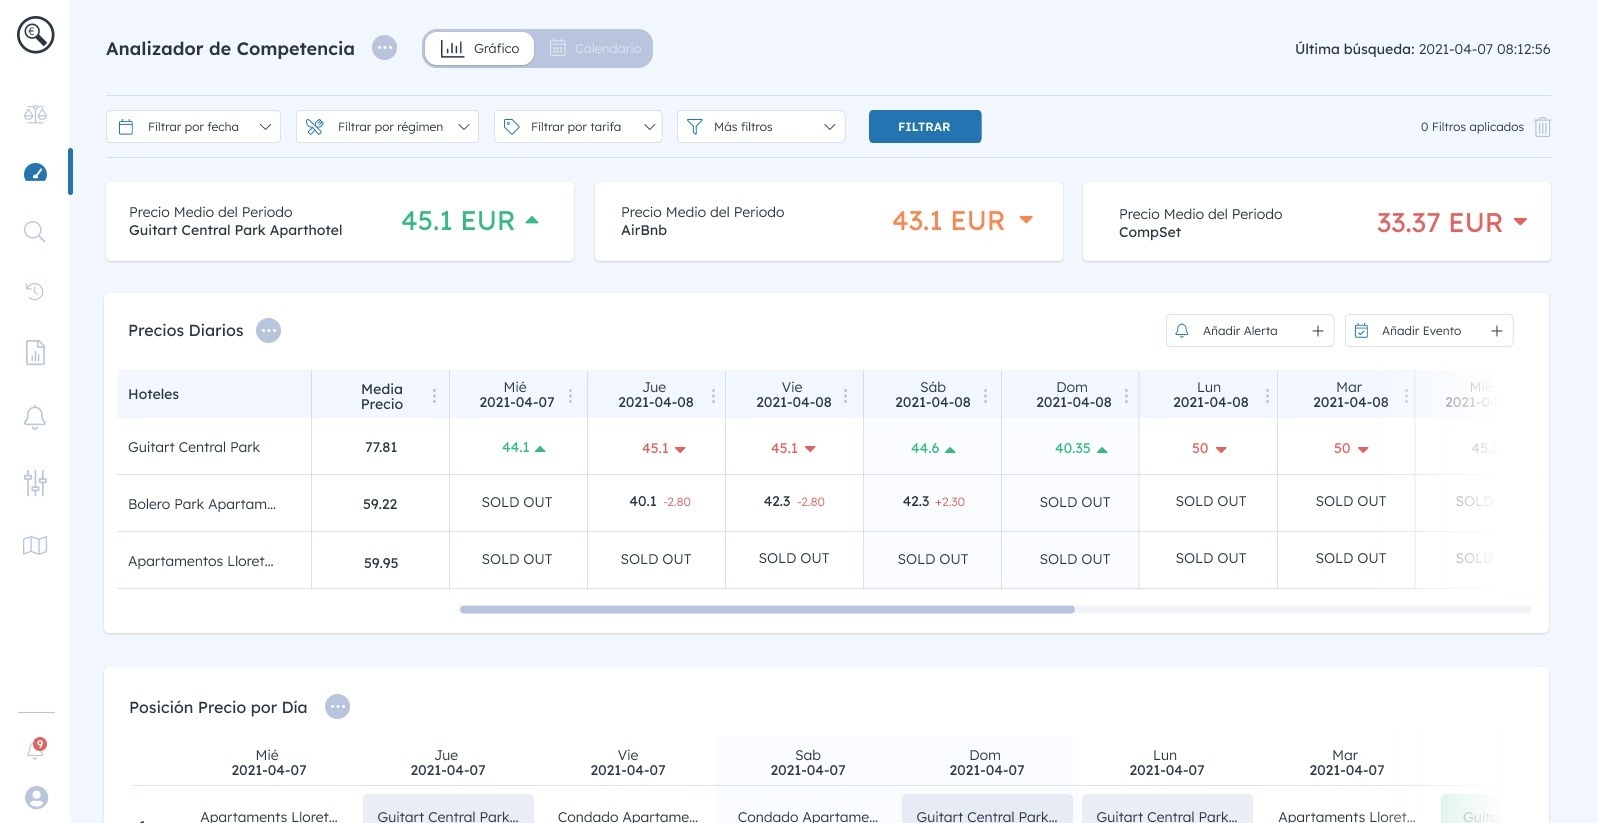Open the map sidebar icon
The height and width of the screenshot is (823, 1598).
click(35, 545)
